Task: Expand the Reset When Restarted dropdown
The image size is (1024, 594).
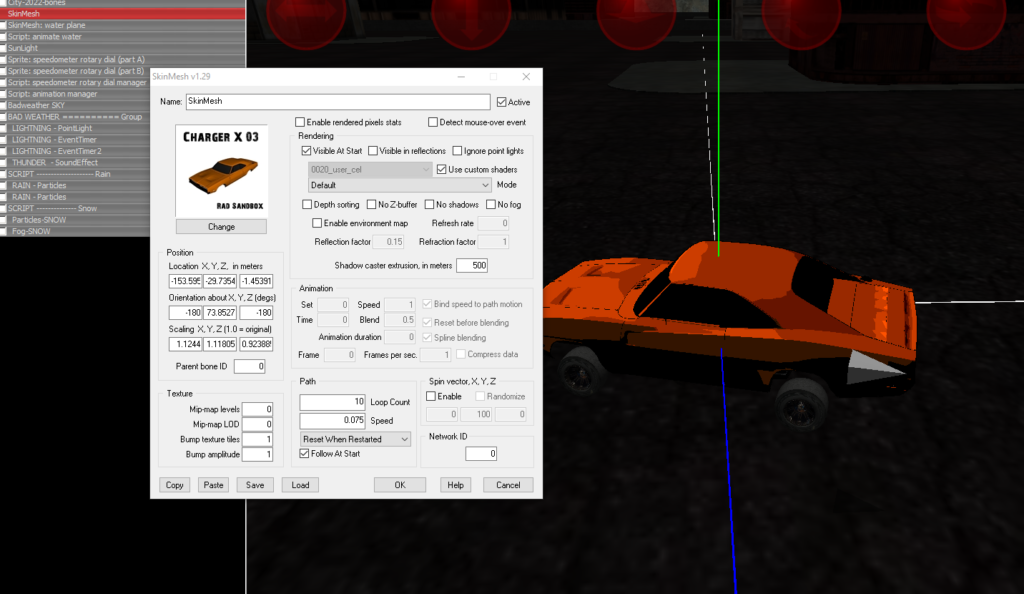Action: 356,439
